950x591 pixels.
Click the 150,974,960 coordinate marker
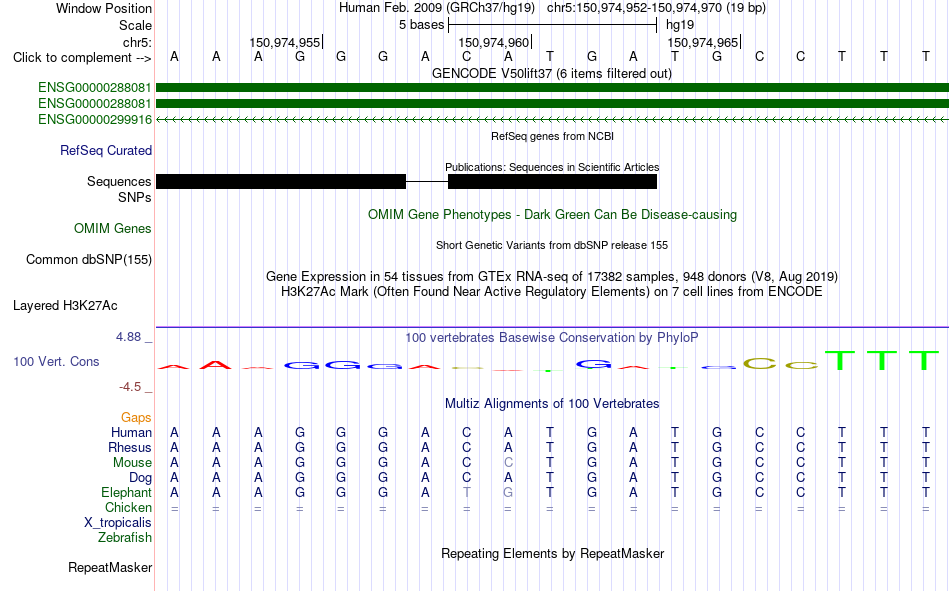point(494,42)
